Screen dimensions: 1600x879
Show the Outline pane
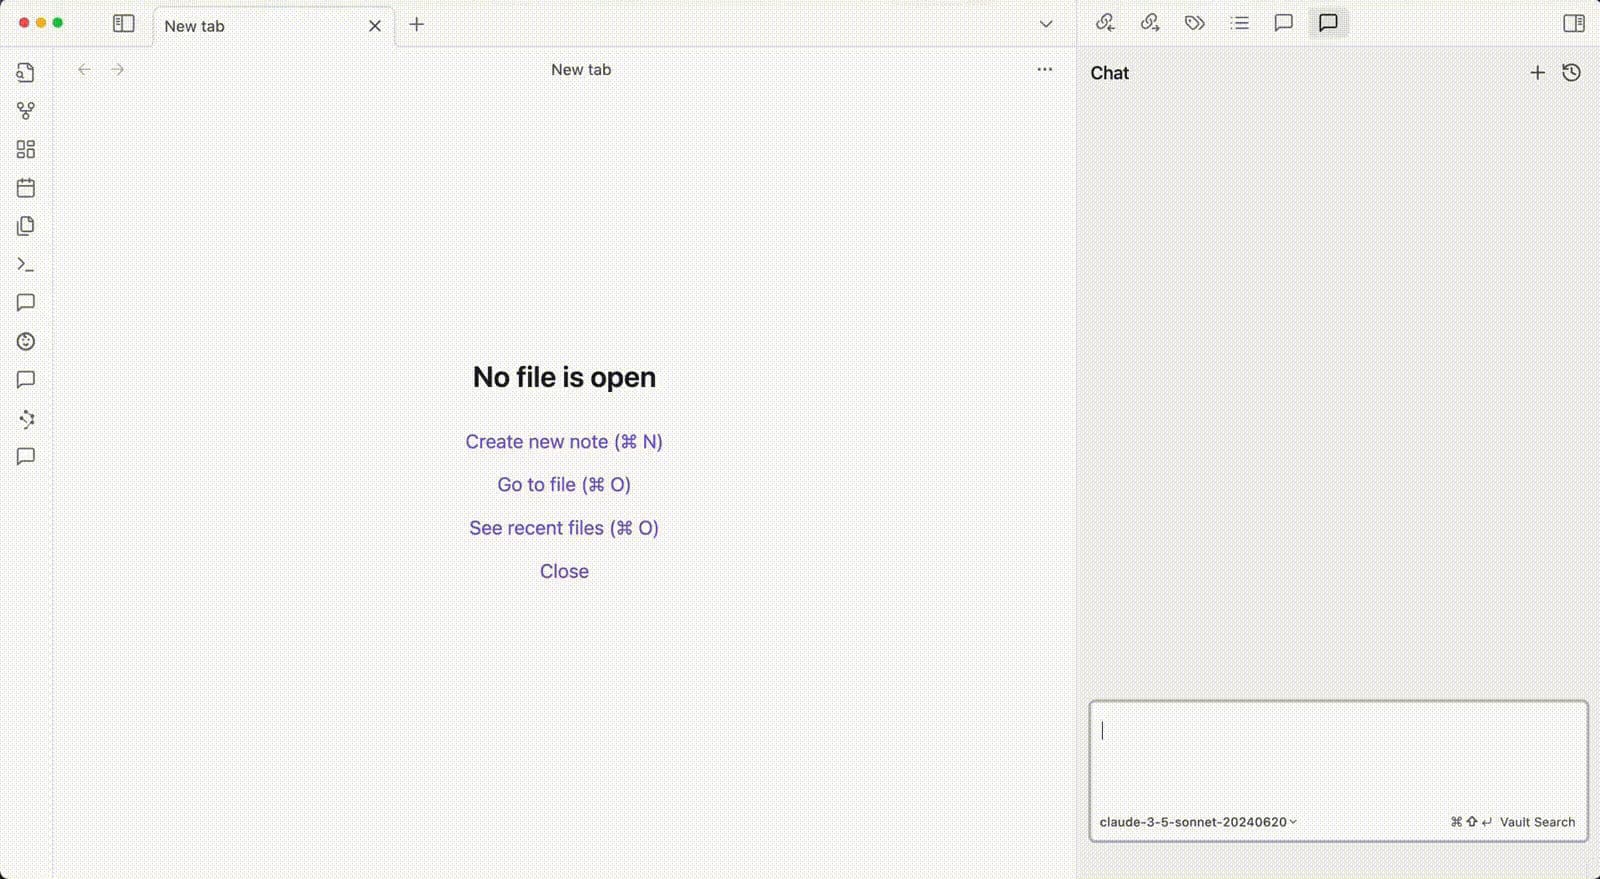click(1240, 23)
